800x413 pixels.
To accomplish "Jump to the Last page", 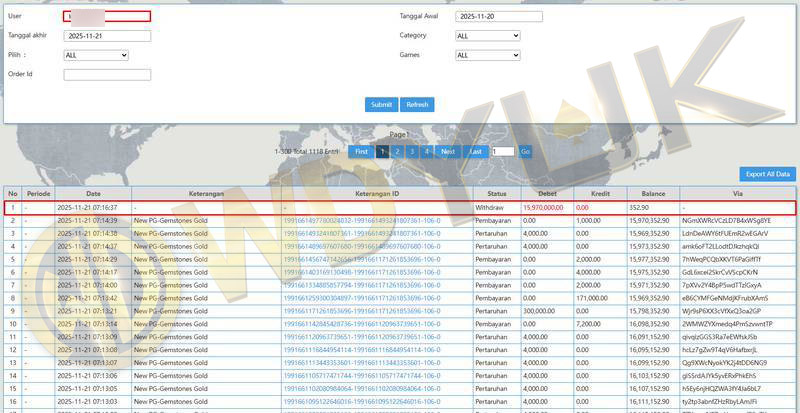I will click(476, 151).
